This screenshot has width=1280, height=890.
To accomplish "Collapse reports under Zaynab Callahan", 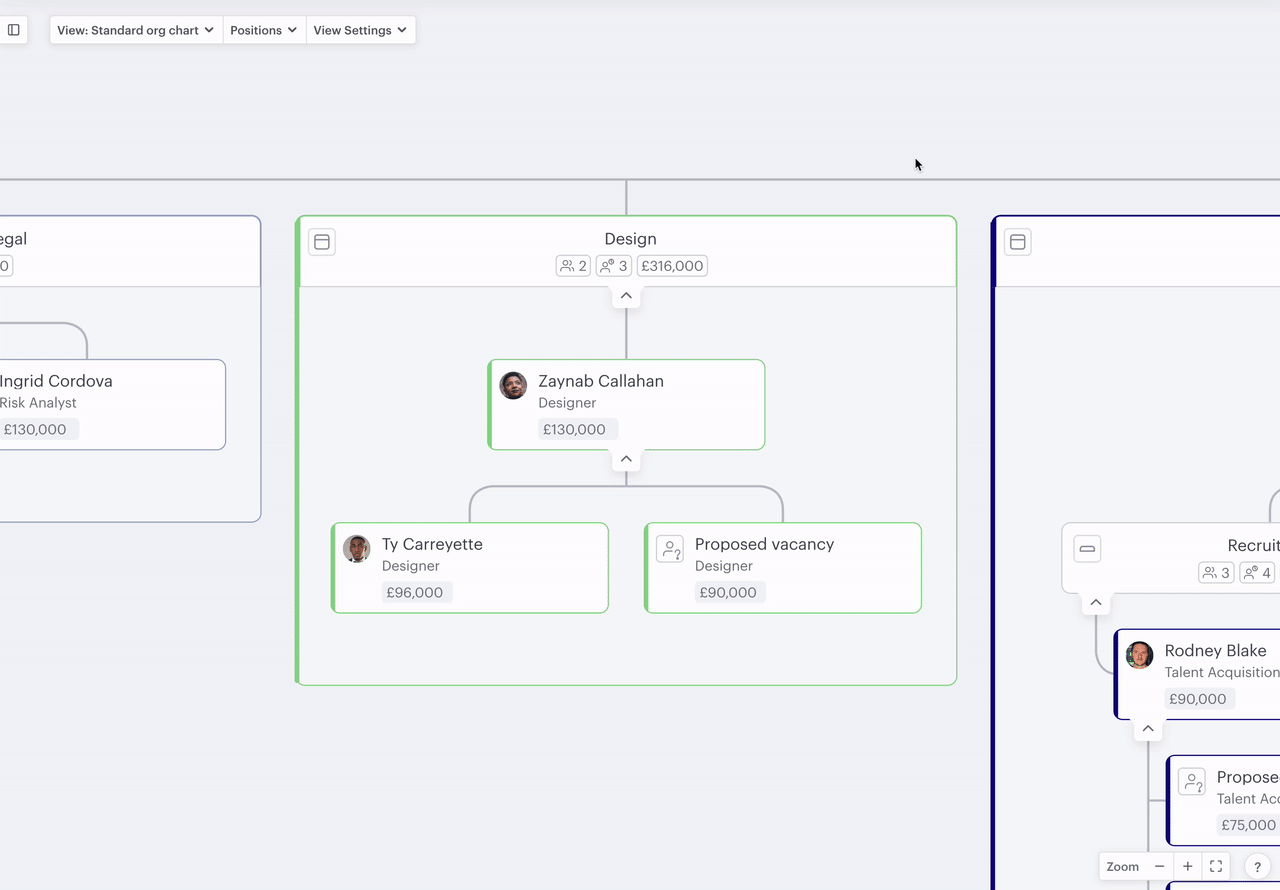I will coord(626,459).
